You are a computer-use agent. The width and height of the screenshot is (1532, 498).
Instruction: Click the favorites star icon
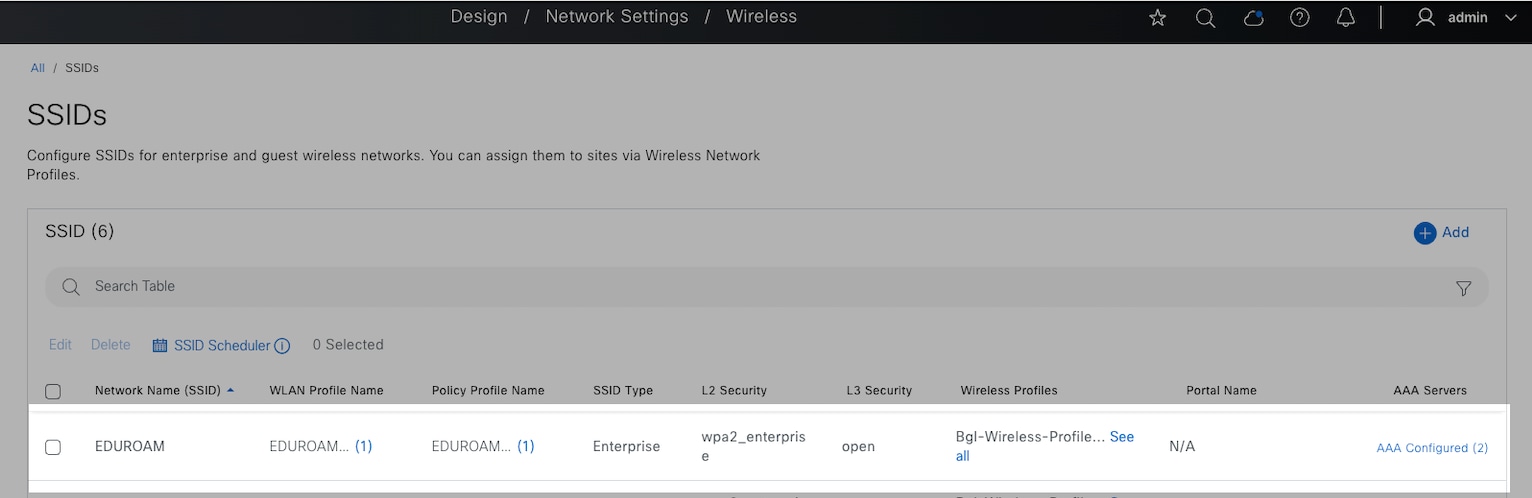[1157, 18]
